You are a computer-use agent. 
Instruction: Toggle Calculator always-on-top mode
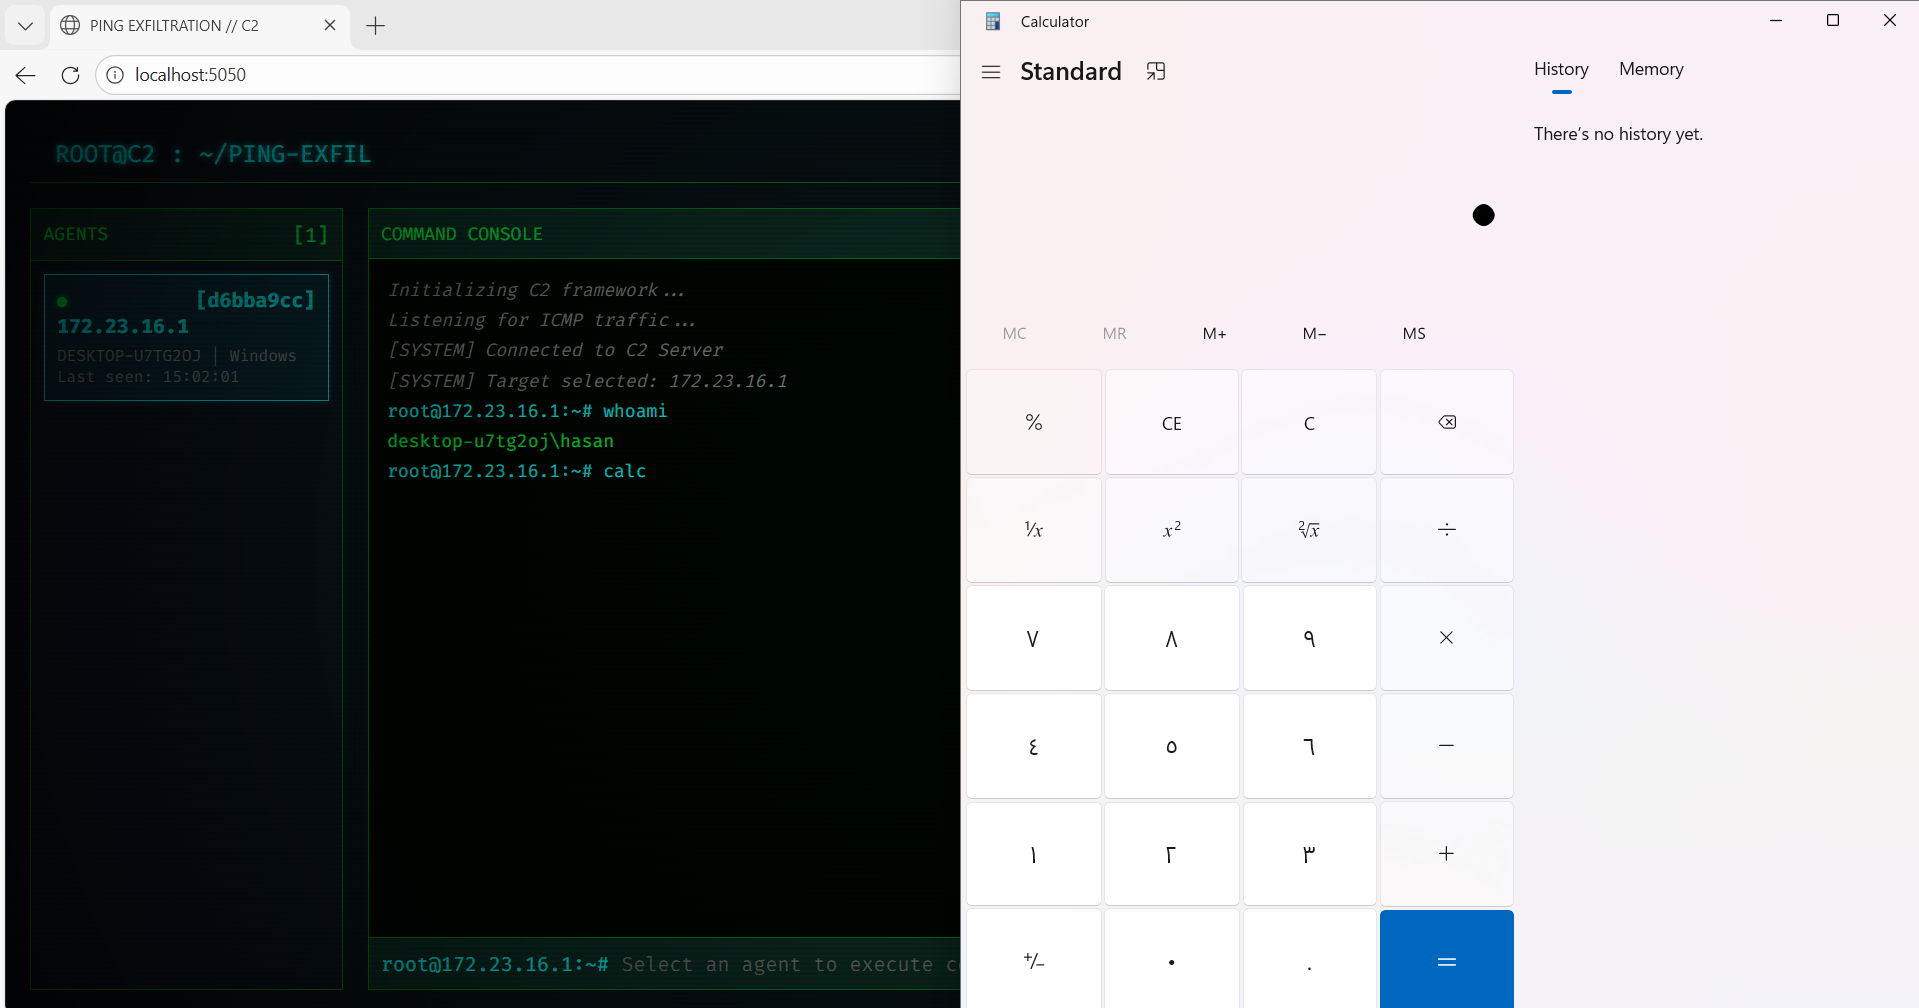1156,71
